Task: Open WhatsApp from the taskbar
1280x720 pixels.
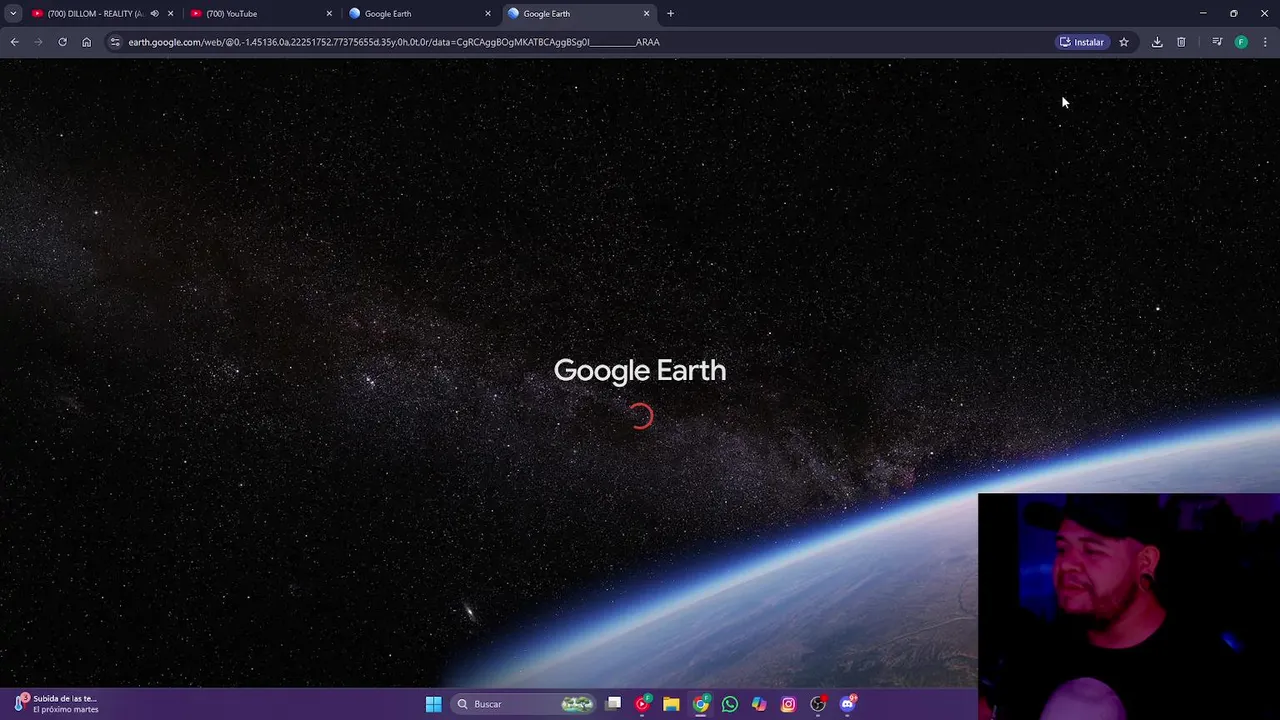Action: (730, 704)
